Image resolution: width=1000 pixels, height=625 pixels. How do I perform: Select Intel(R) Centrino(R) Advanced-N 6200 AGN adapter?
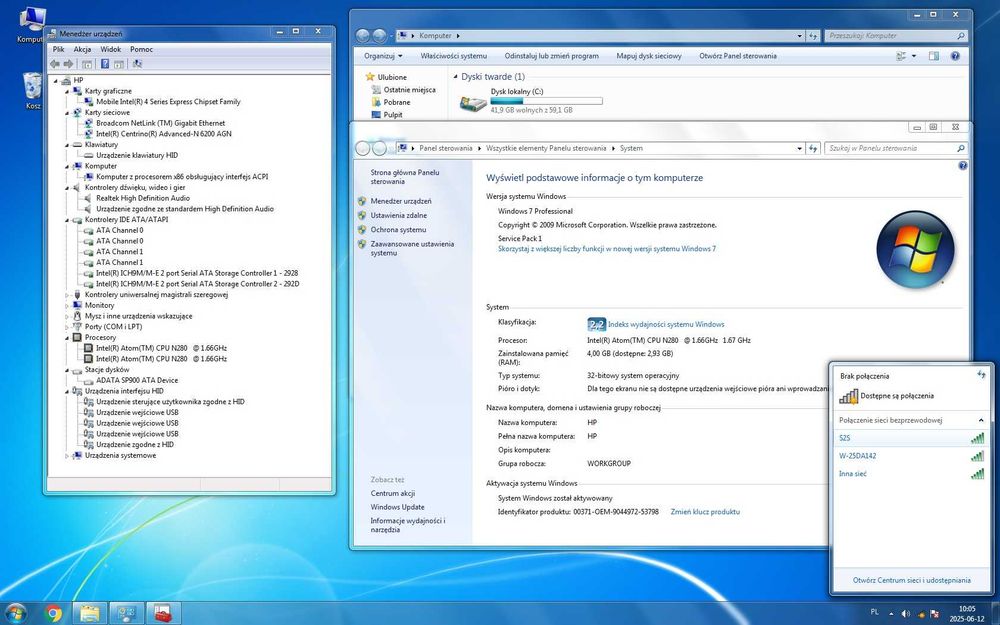tap(164, 134)
